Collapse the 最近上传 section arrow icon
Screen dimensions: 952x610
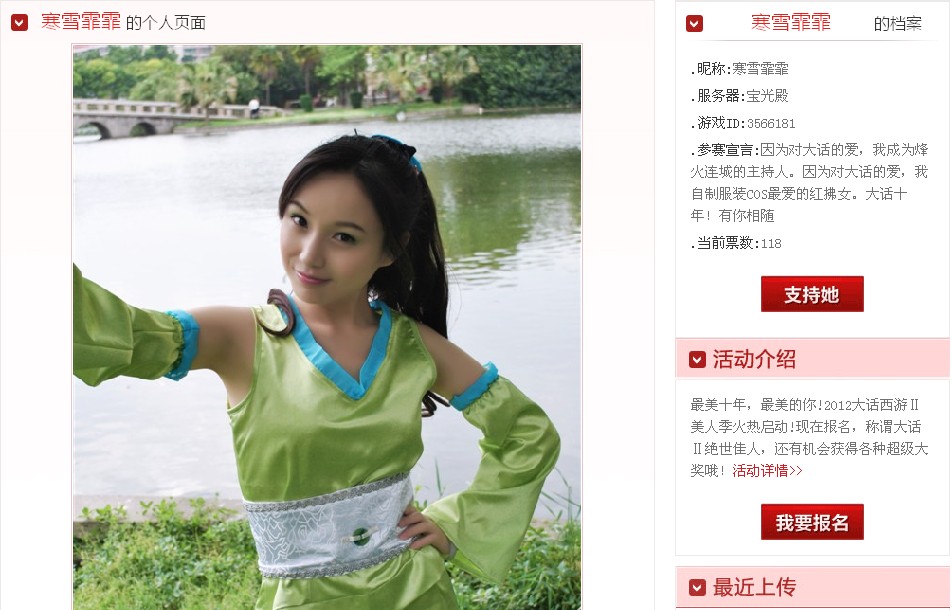697,587
